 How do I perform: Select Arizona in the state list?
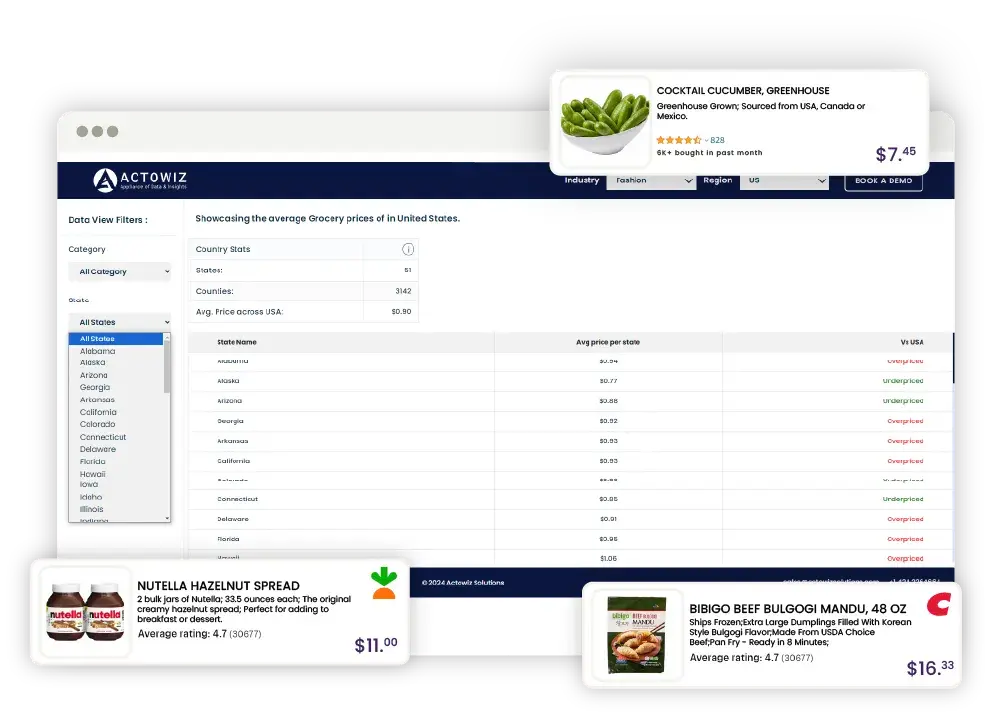click(x=94, y=375)
